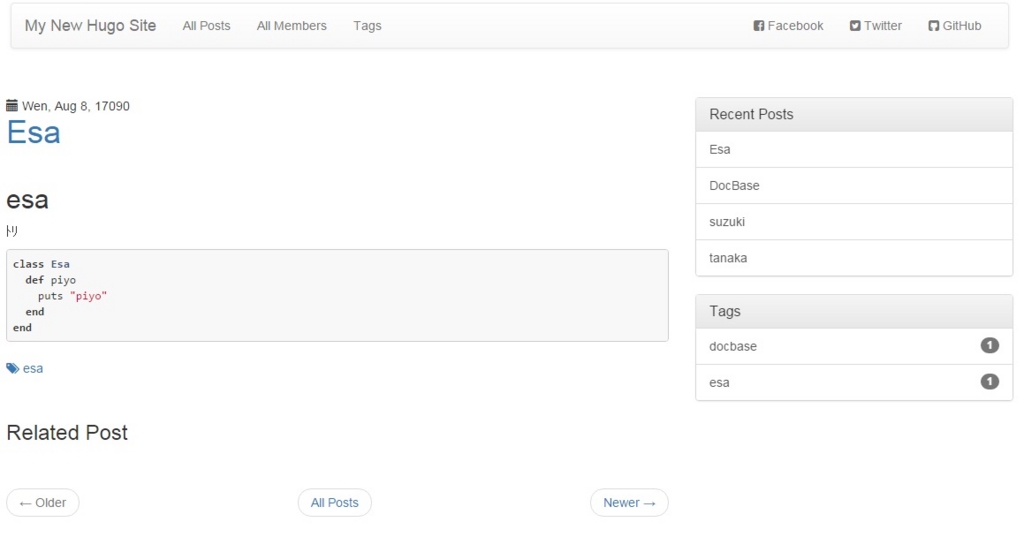Go to the Newer post
This screenshot has height=537, width=1024.
click(x=629, y=503)
